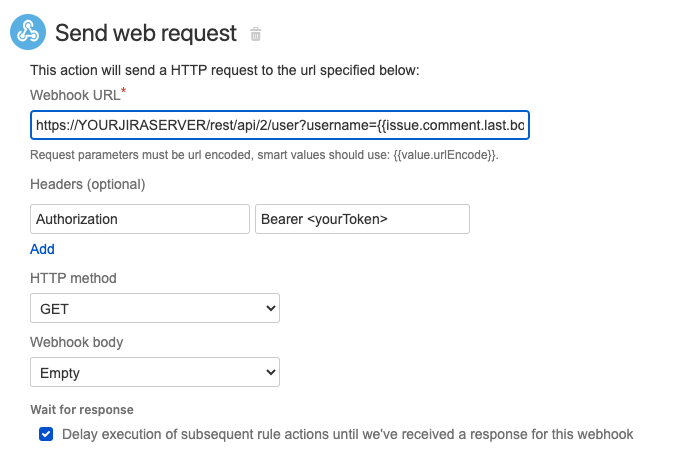Click the Bearer token header value field
This screenshot has width=684, height=458.
362,219
